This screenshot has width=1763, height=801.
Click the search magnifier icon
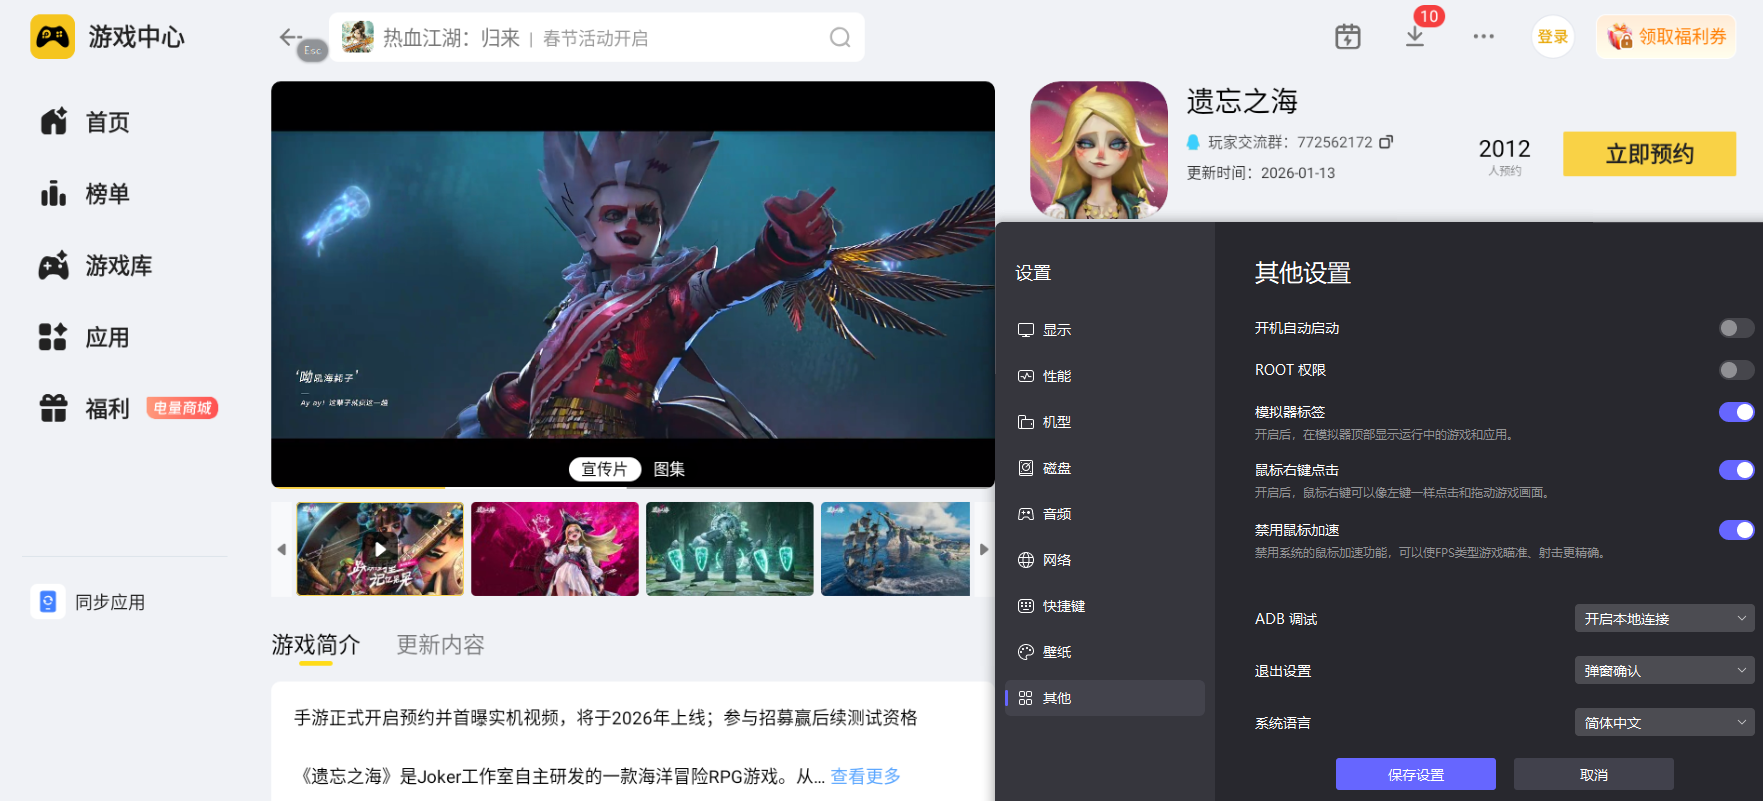pos(840,38)
